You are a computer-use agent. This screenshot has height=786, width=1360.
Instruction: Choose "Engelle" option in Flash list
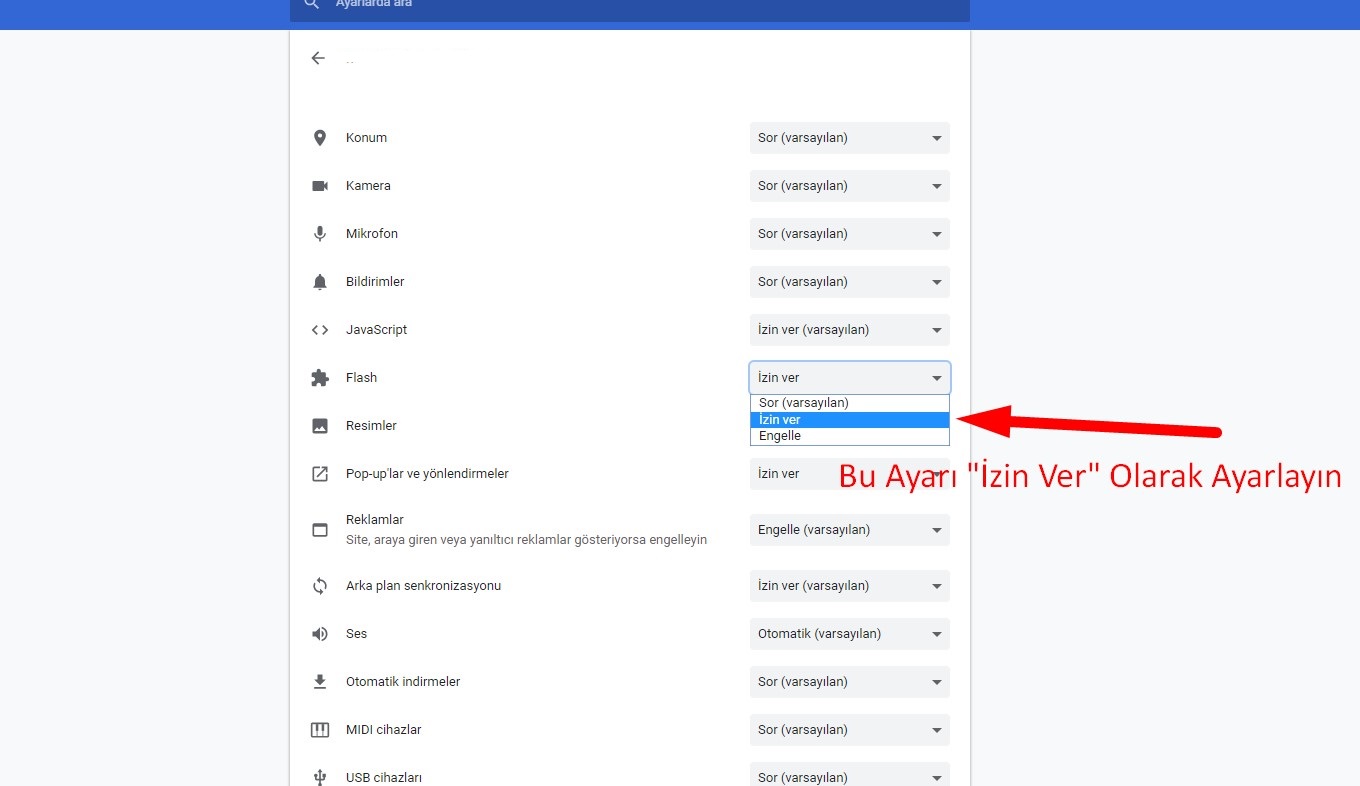[x=849, y=436]
